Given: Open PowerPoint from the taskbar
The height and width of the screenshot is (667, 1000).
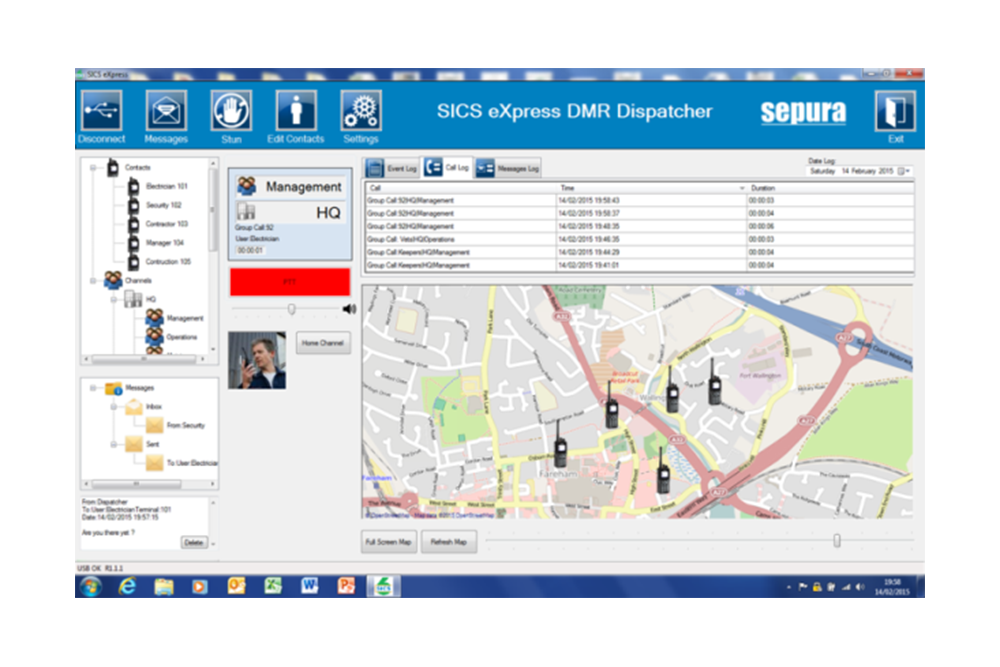Looking at the screenshot, I should [346, 586].
